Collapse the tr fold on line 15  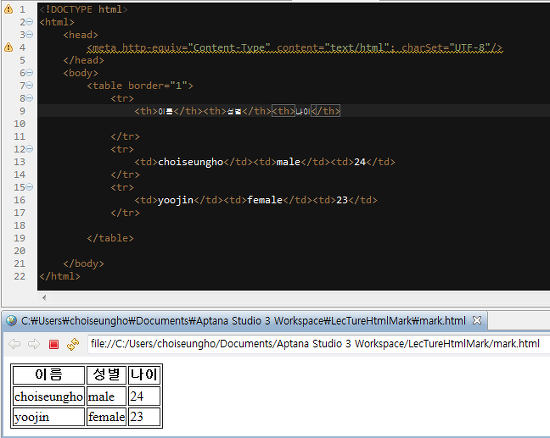[30, 187]
